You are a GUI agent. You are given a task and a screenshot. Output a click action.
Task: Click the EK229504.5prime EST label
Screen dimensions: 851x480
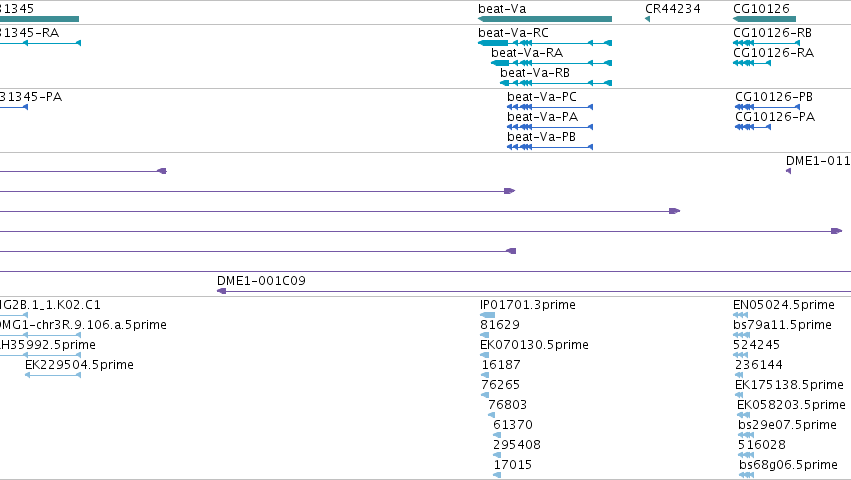coord(79,365)
